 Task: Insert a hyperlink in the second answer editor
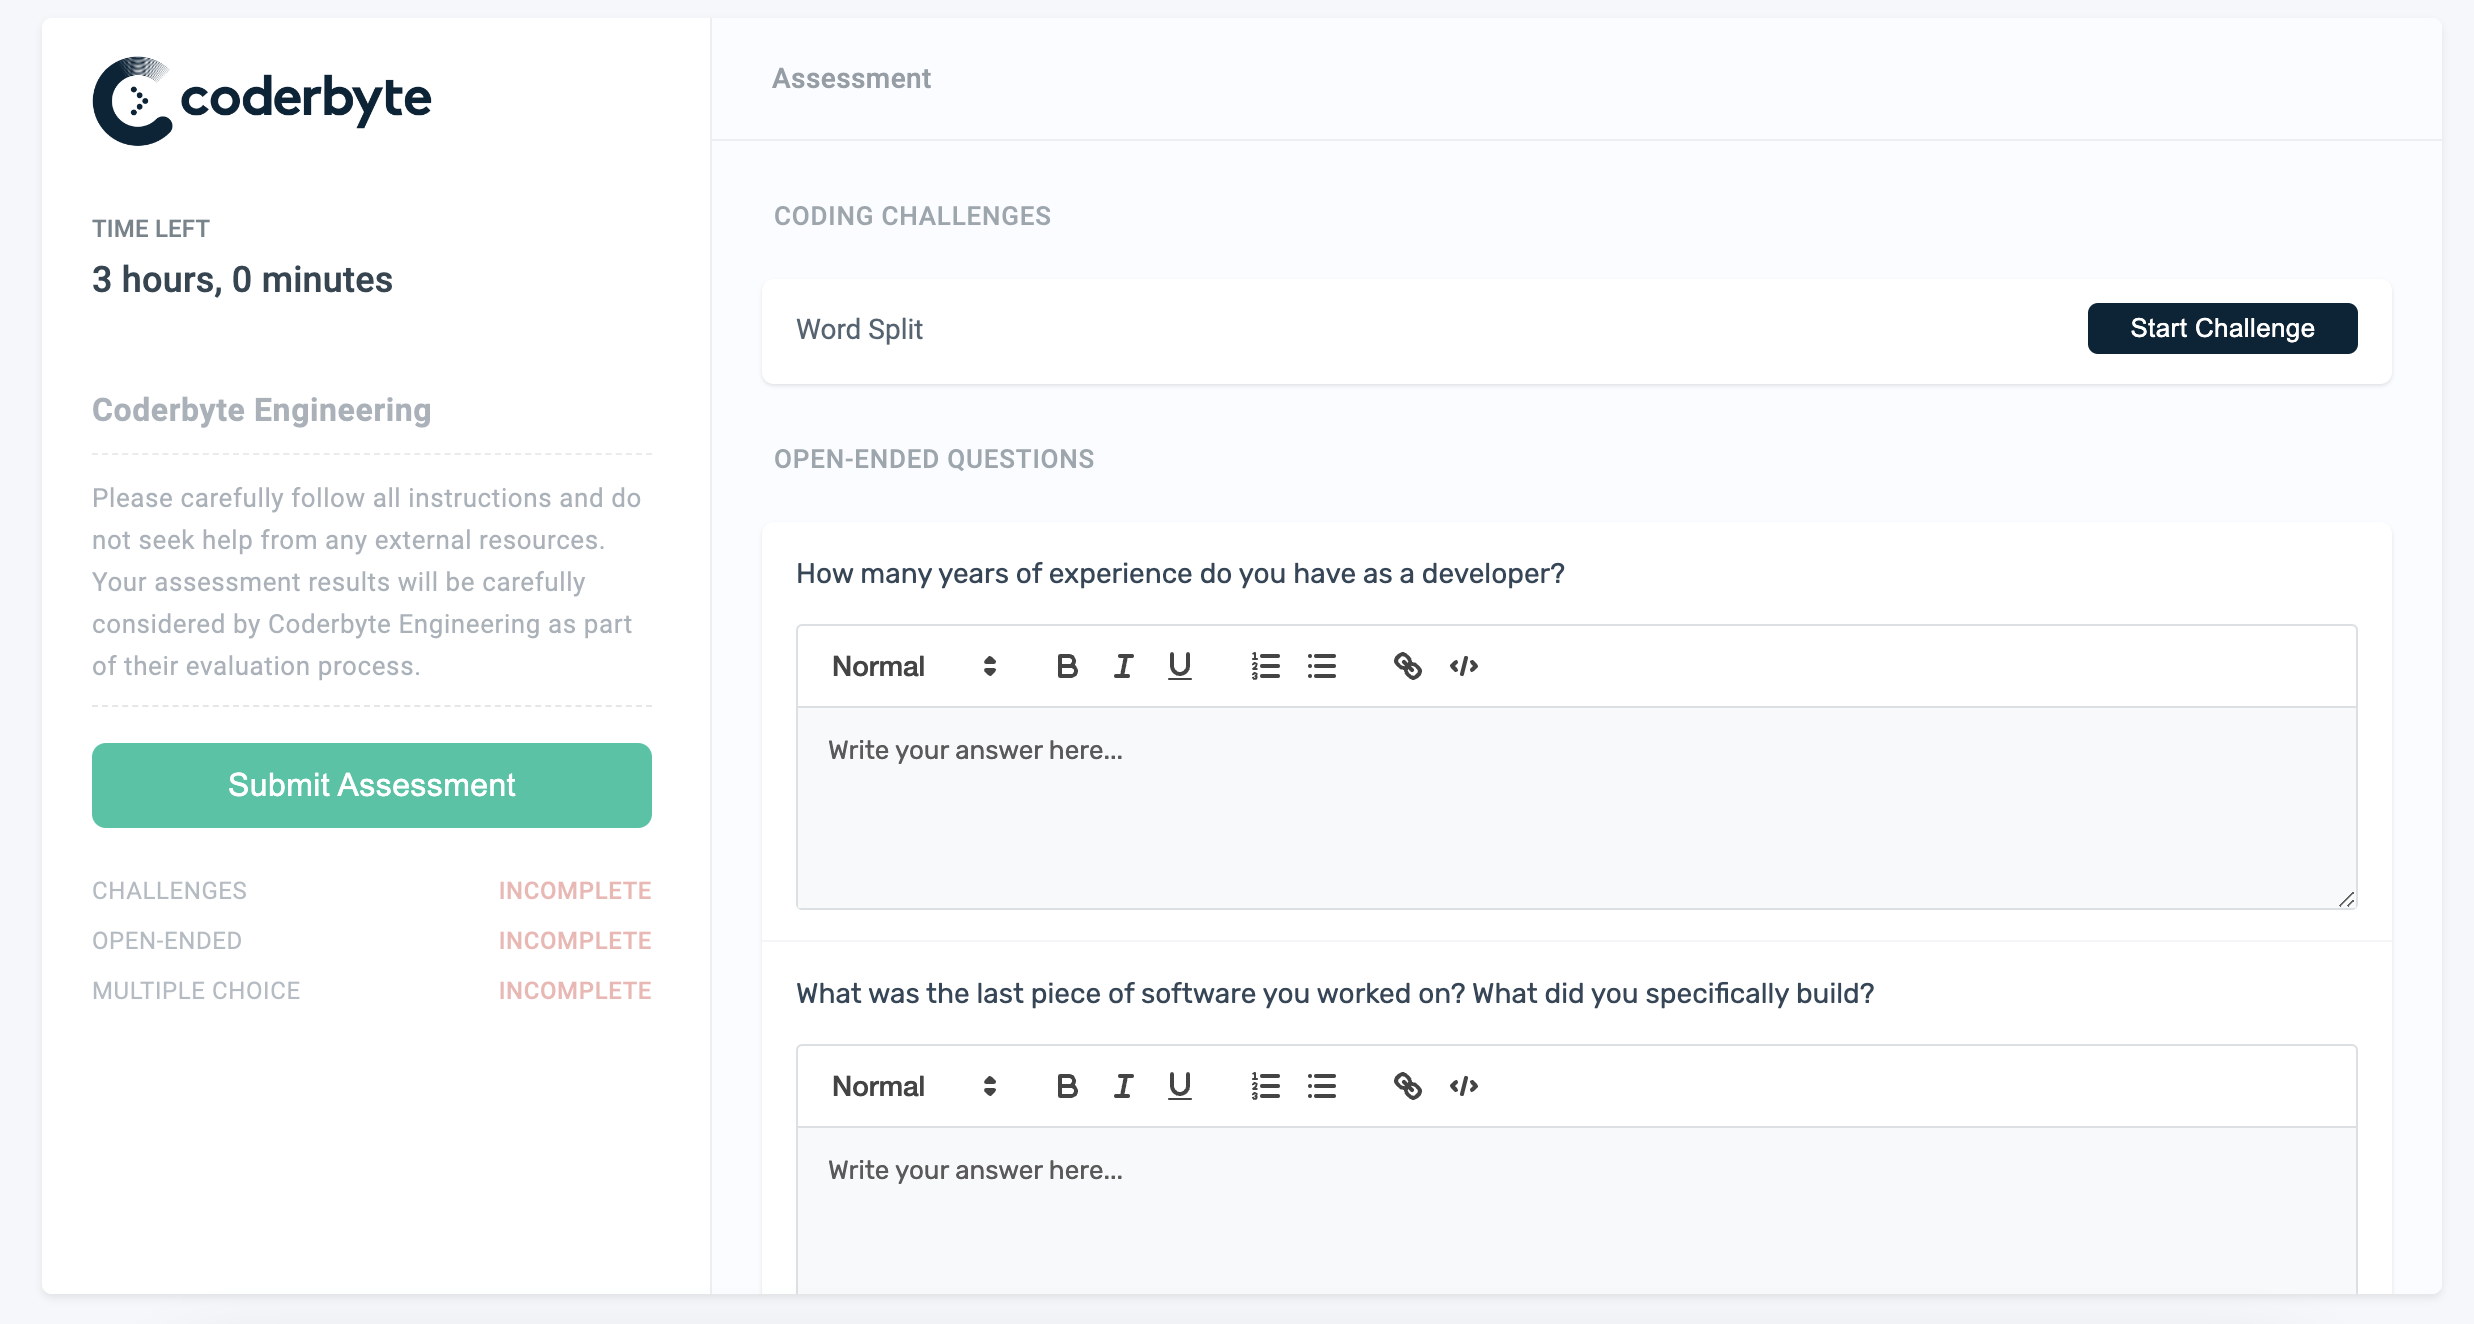[x=1409, y=1086]
